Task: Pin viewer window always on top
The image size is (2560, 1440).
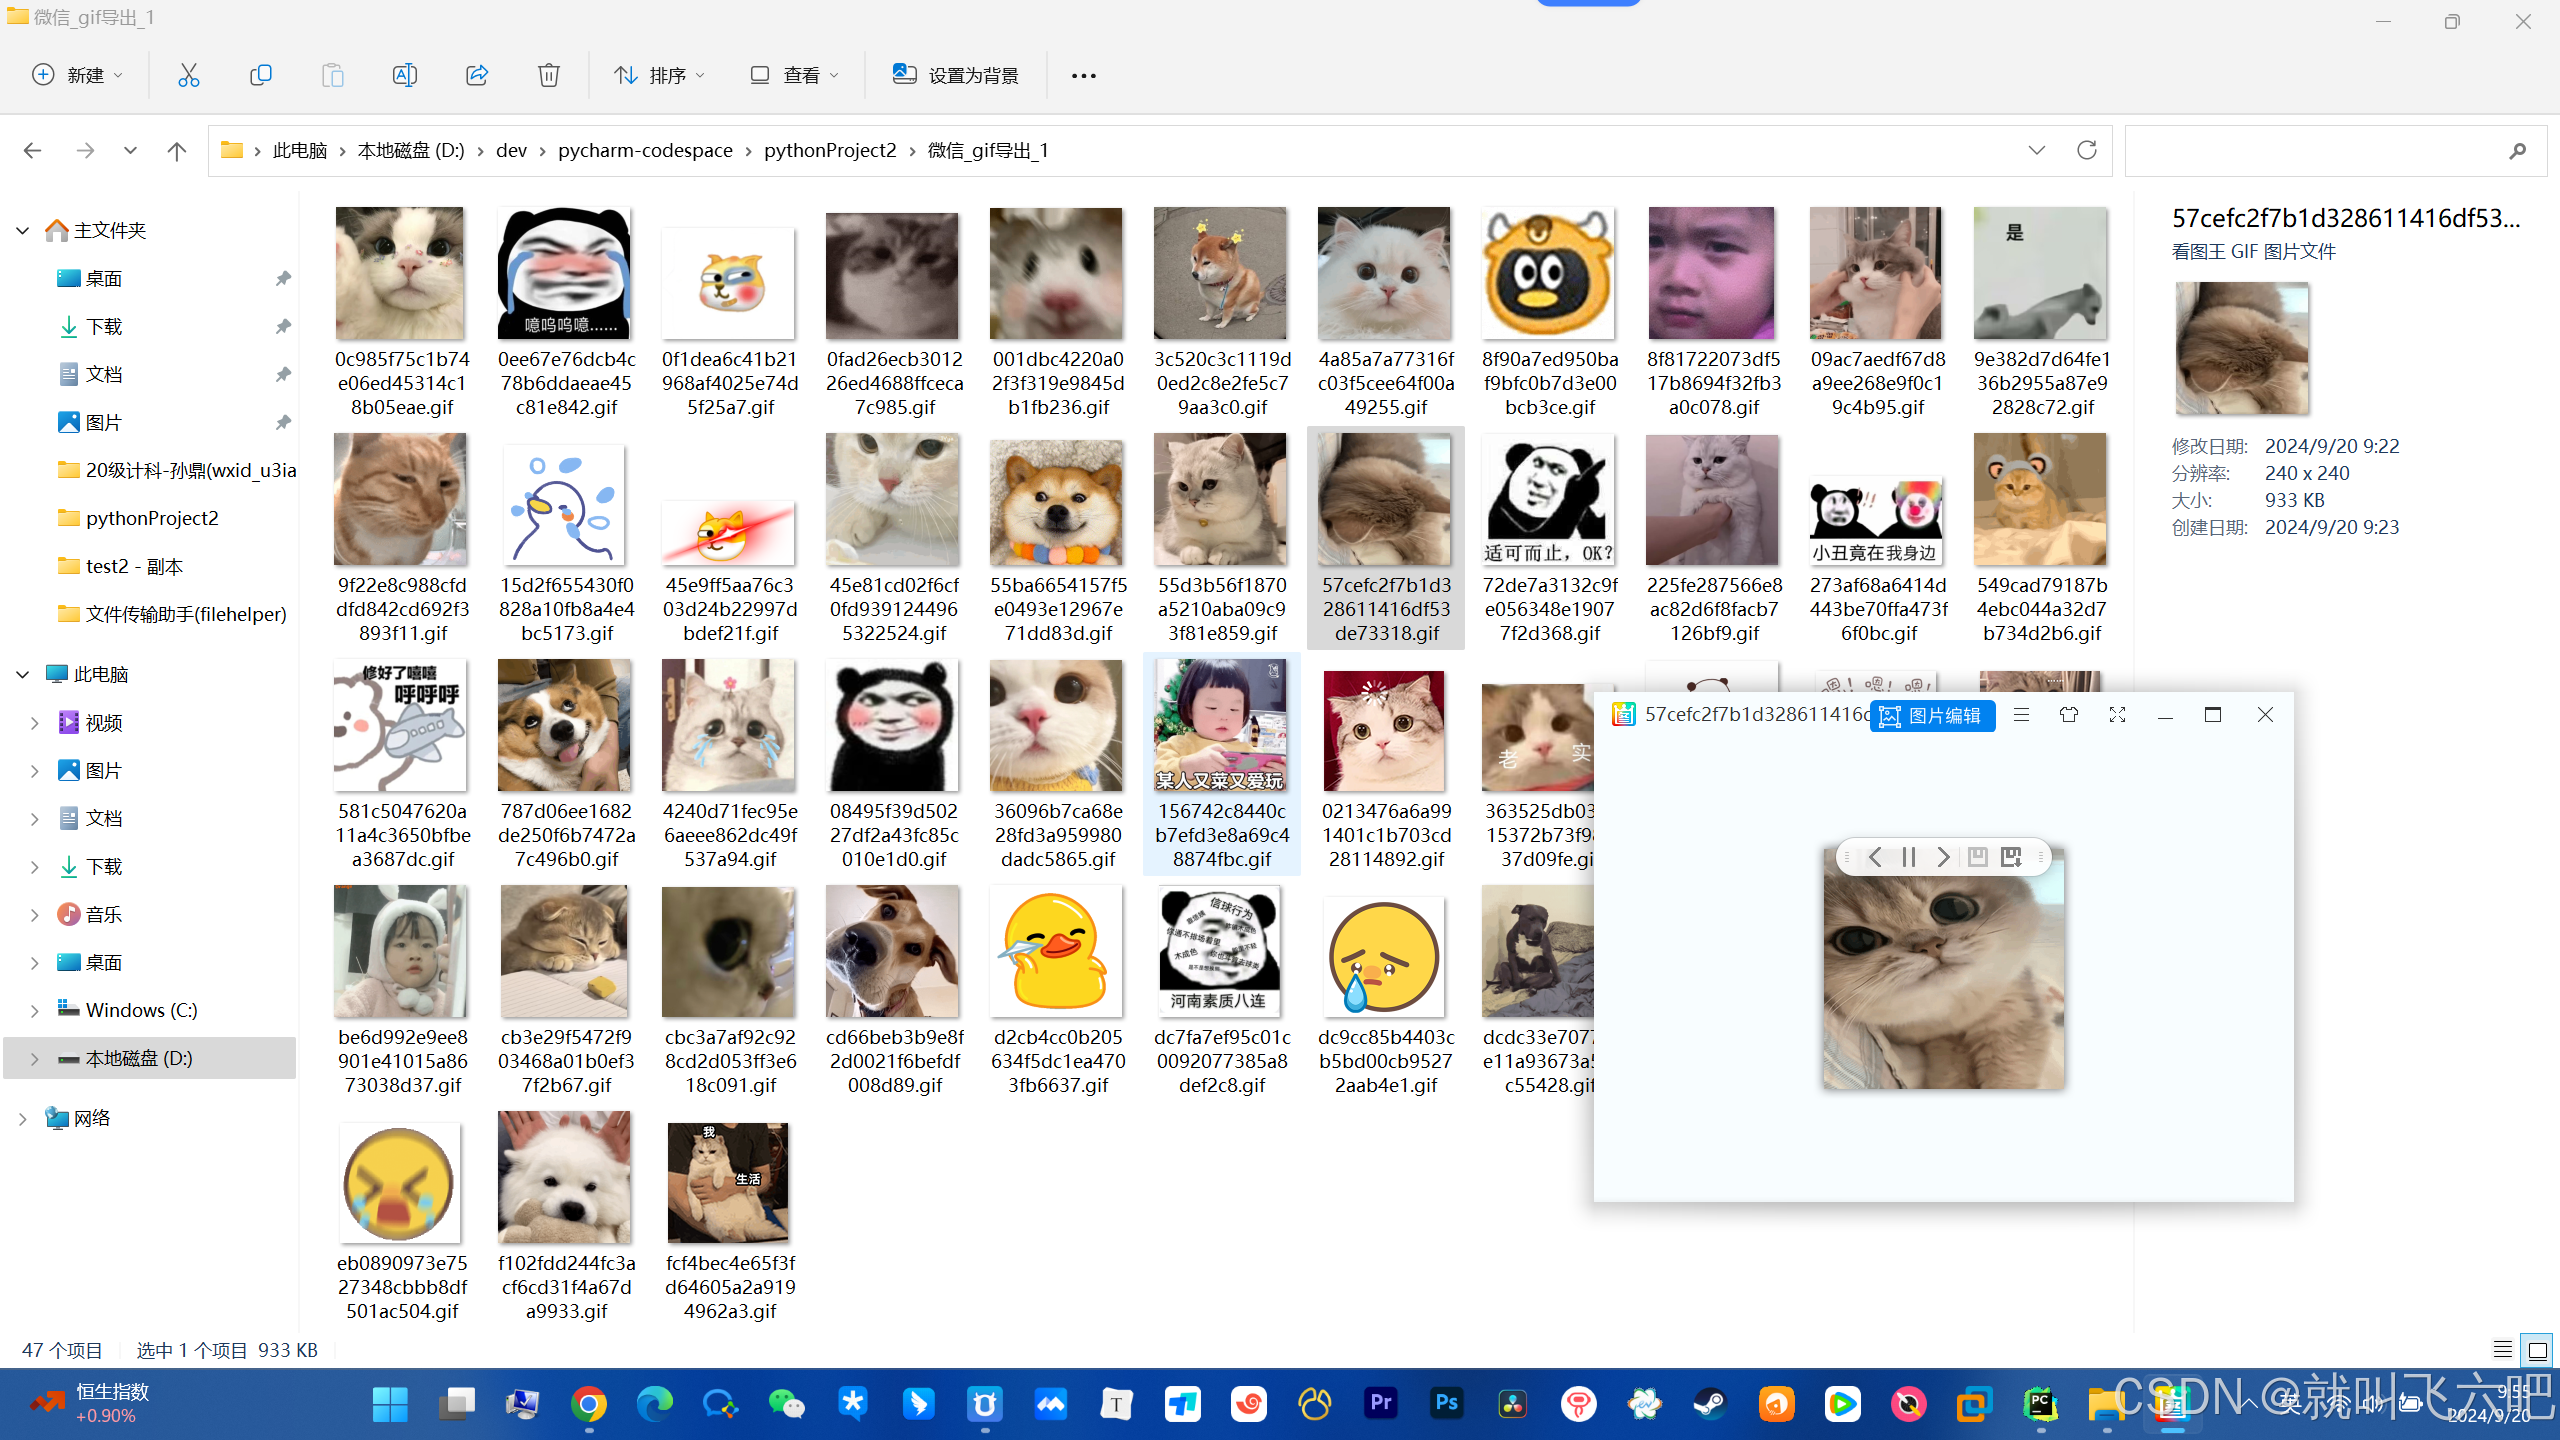Action: click(2068, 715)
